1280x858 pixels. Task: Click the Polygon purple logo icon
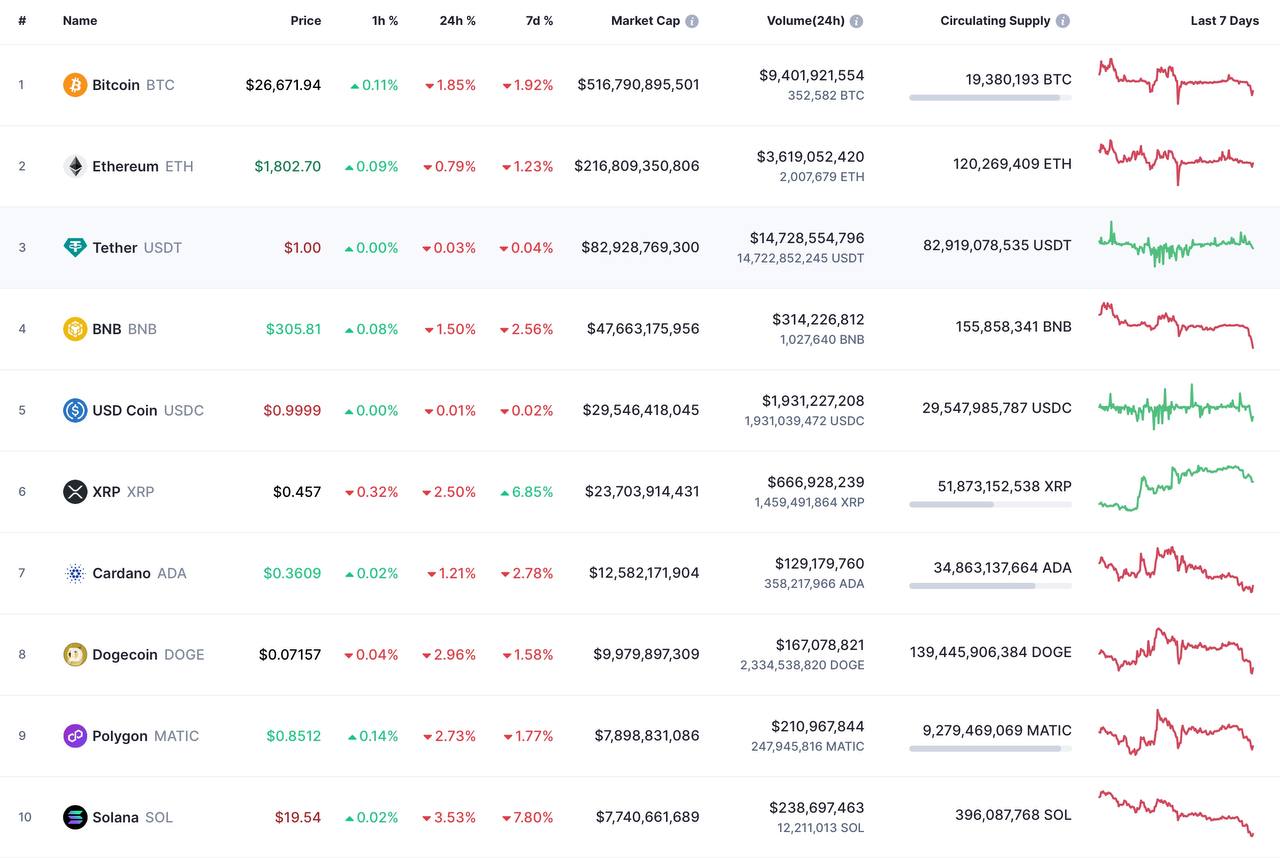point(75,736)
